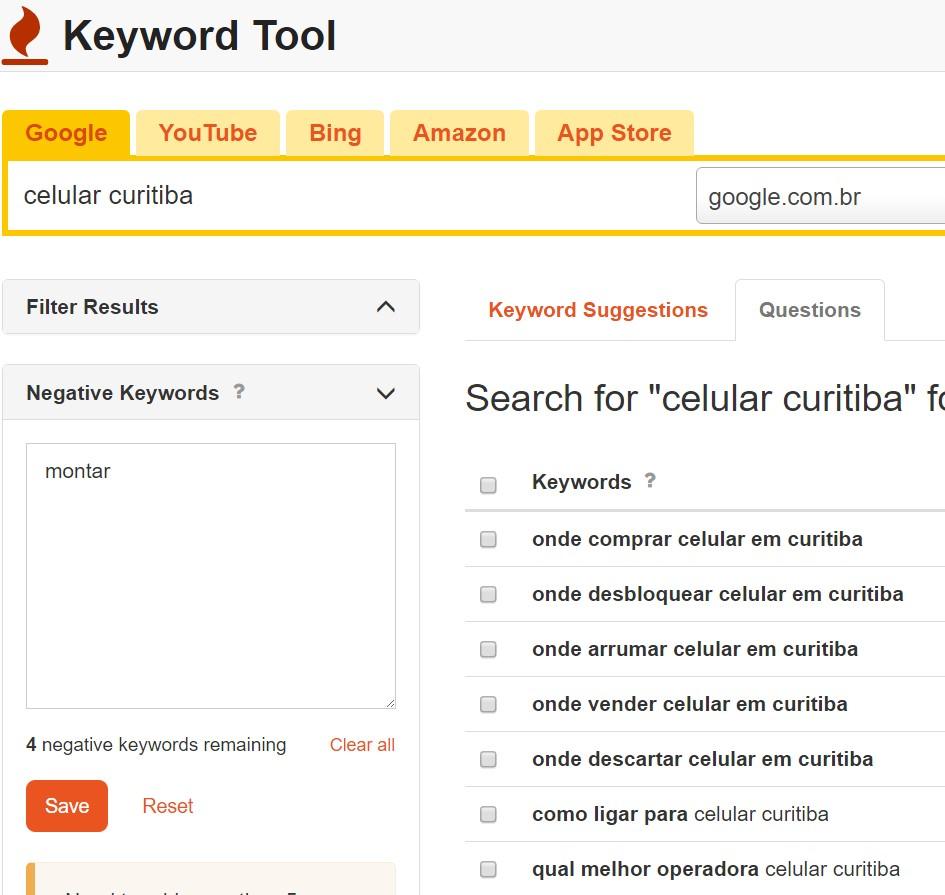This screenshot has width=945, height=895.
Task: Switch to the App Store tab
Action: pyautogui.click(x=614, y=133)
